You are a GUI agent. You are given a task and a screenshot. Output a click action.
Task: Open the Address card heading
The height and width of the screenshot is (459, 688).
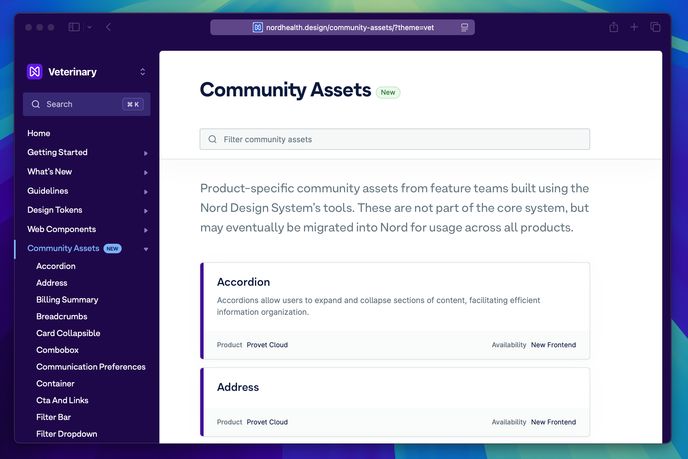(238, 387)
